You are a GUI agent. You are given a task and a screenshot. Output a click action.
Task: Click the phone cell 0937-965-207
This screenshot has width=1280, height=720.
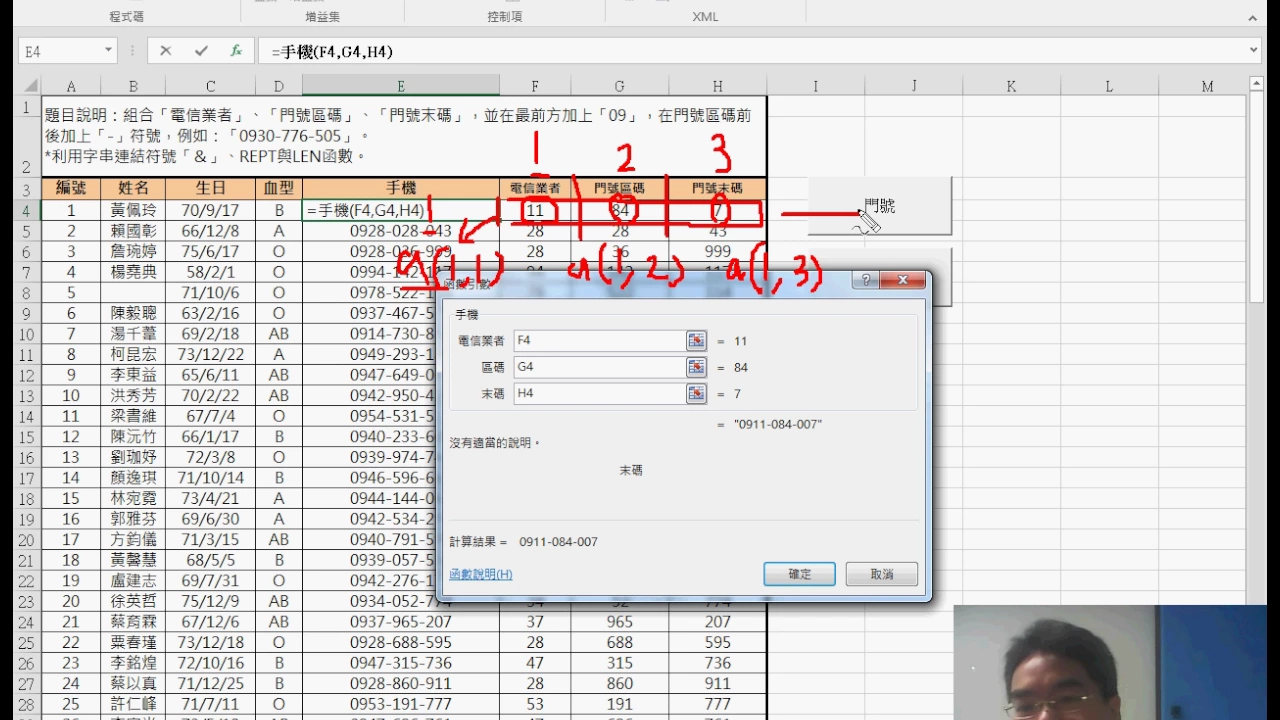(401, 622)
